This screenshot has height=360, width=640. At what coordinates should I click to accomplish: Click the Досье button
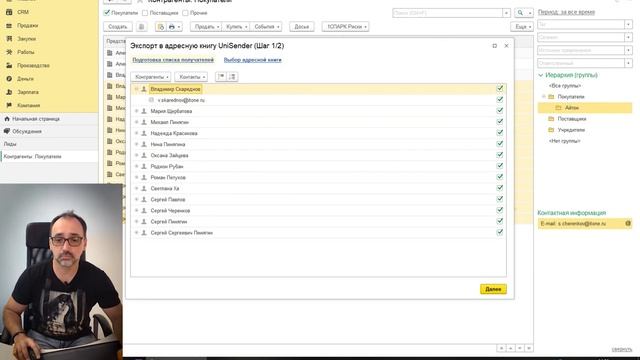302,27
